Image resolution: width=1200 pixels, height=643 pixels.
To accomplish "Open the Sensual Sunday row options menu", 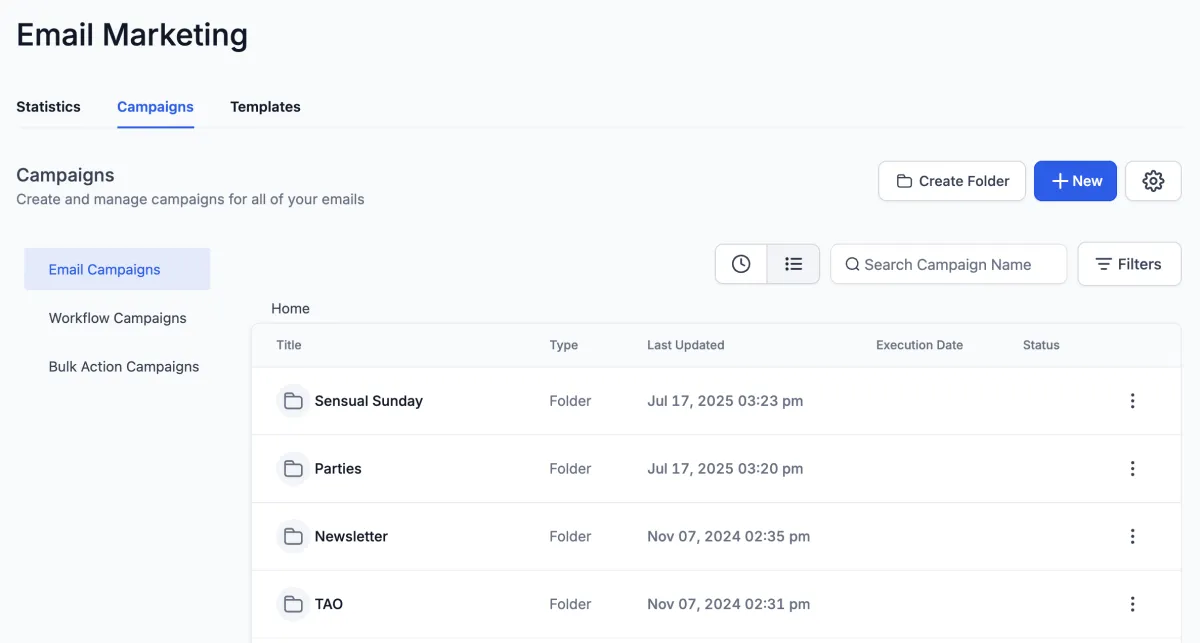I will (1132, 401).
